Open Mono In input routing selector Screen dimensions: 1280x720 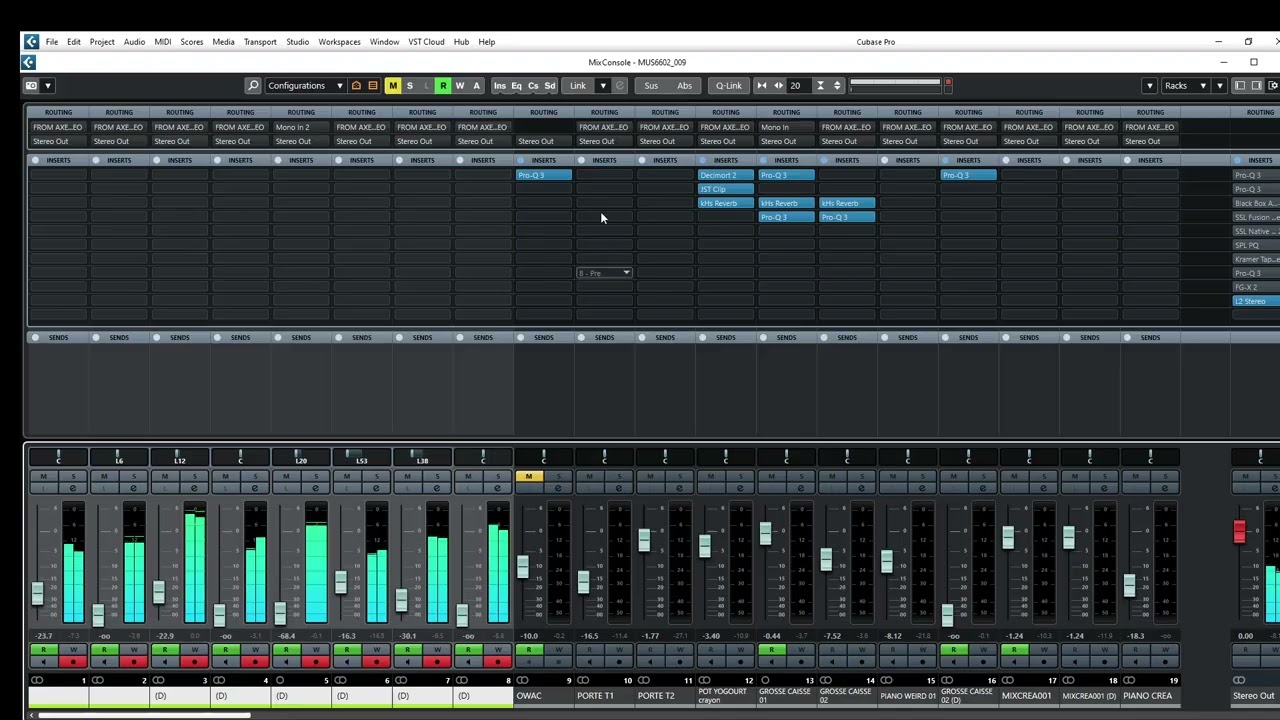pos(786,127)
